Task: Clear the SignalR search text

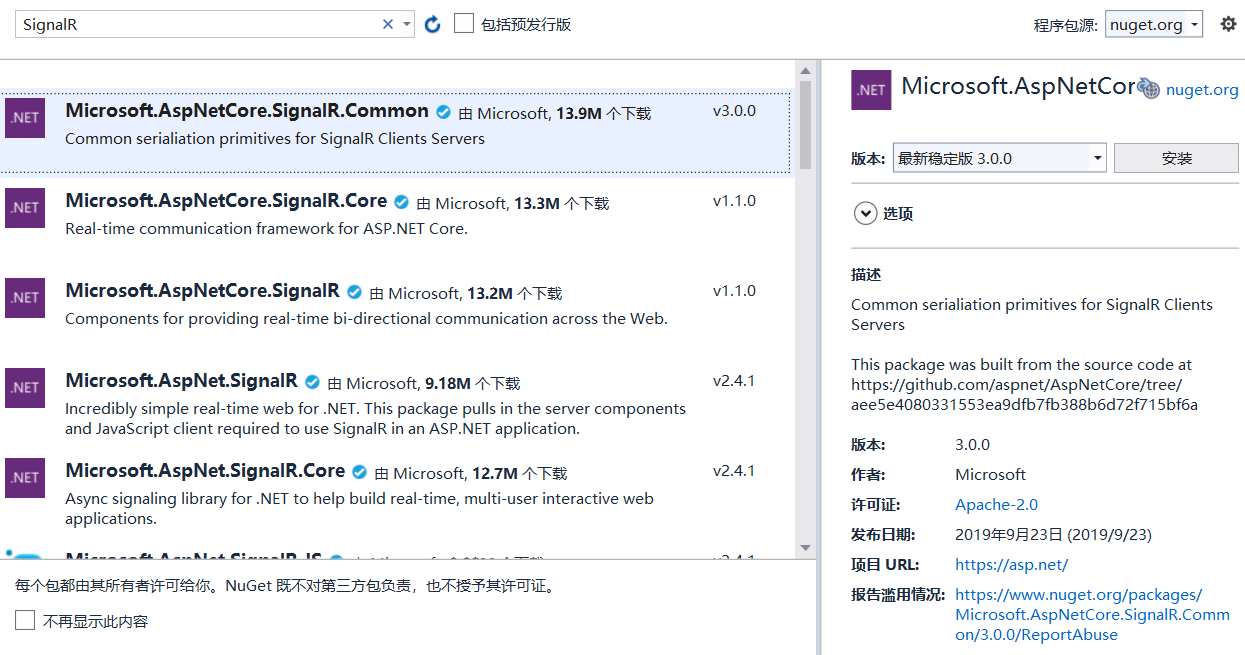Action: (x=388, y=24)
